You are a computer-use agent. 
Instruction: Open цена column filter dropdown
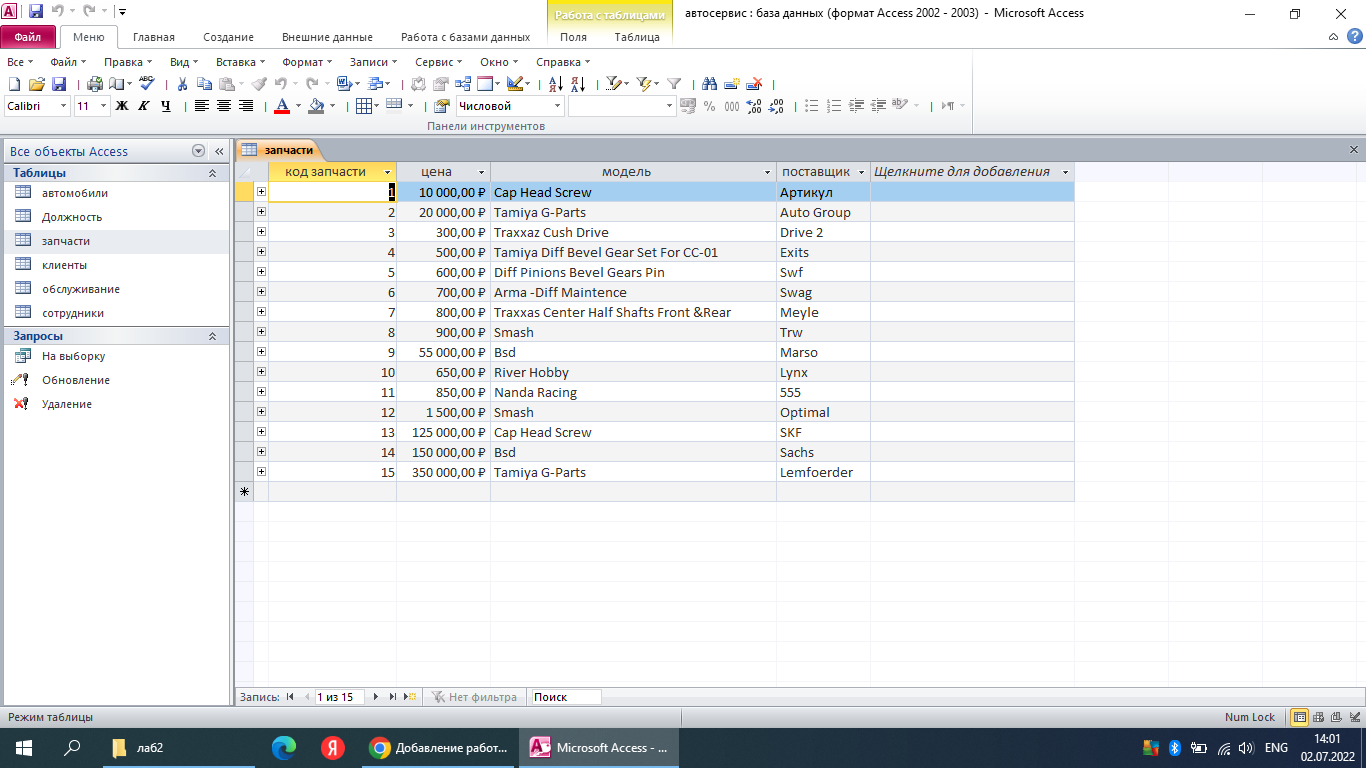coord(481,172)
